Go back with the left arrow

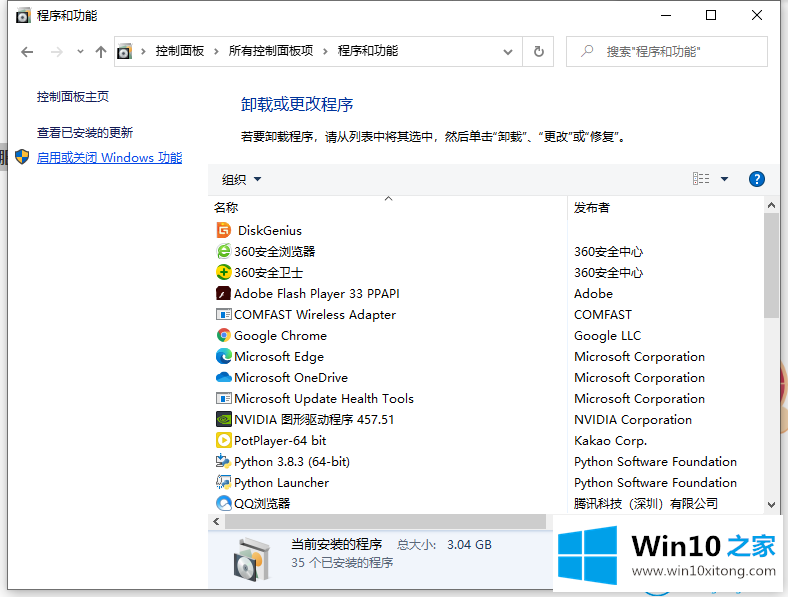tap(27, 52)
